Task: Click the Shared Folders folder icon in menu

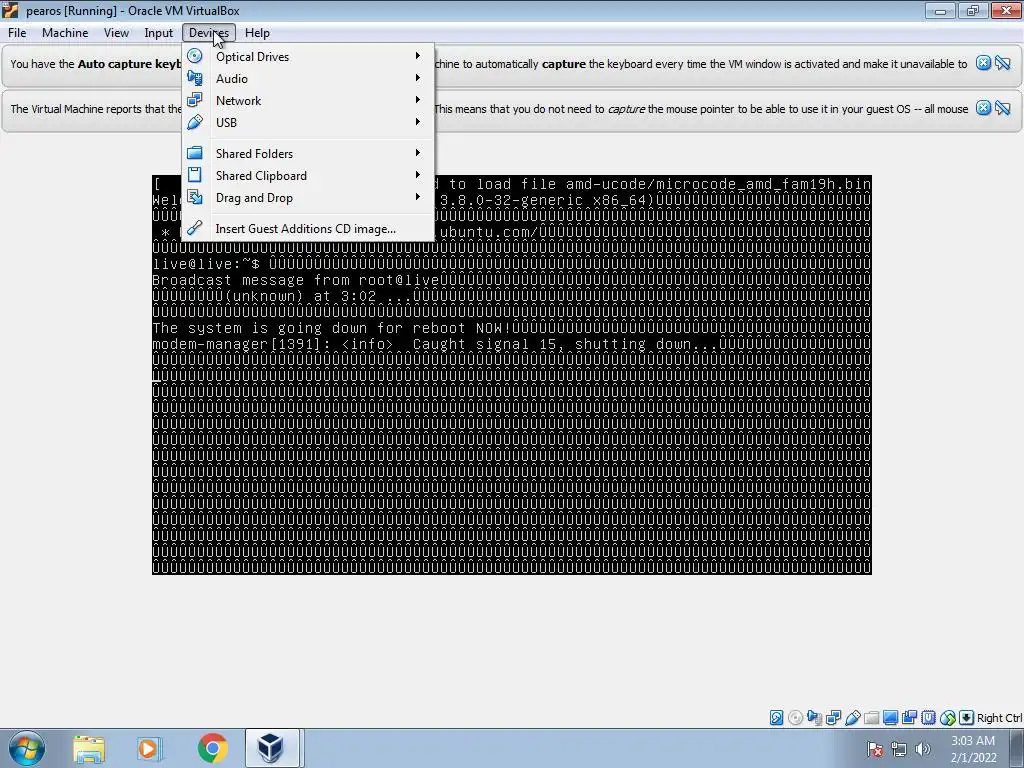Action: (195, 153)
